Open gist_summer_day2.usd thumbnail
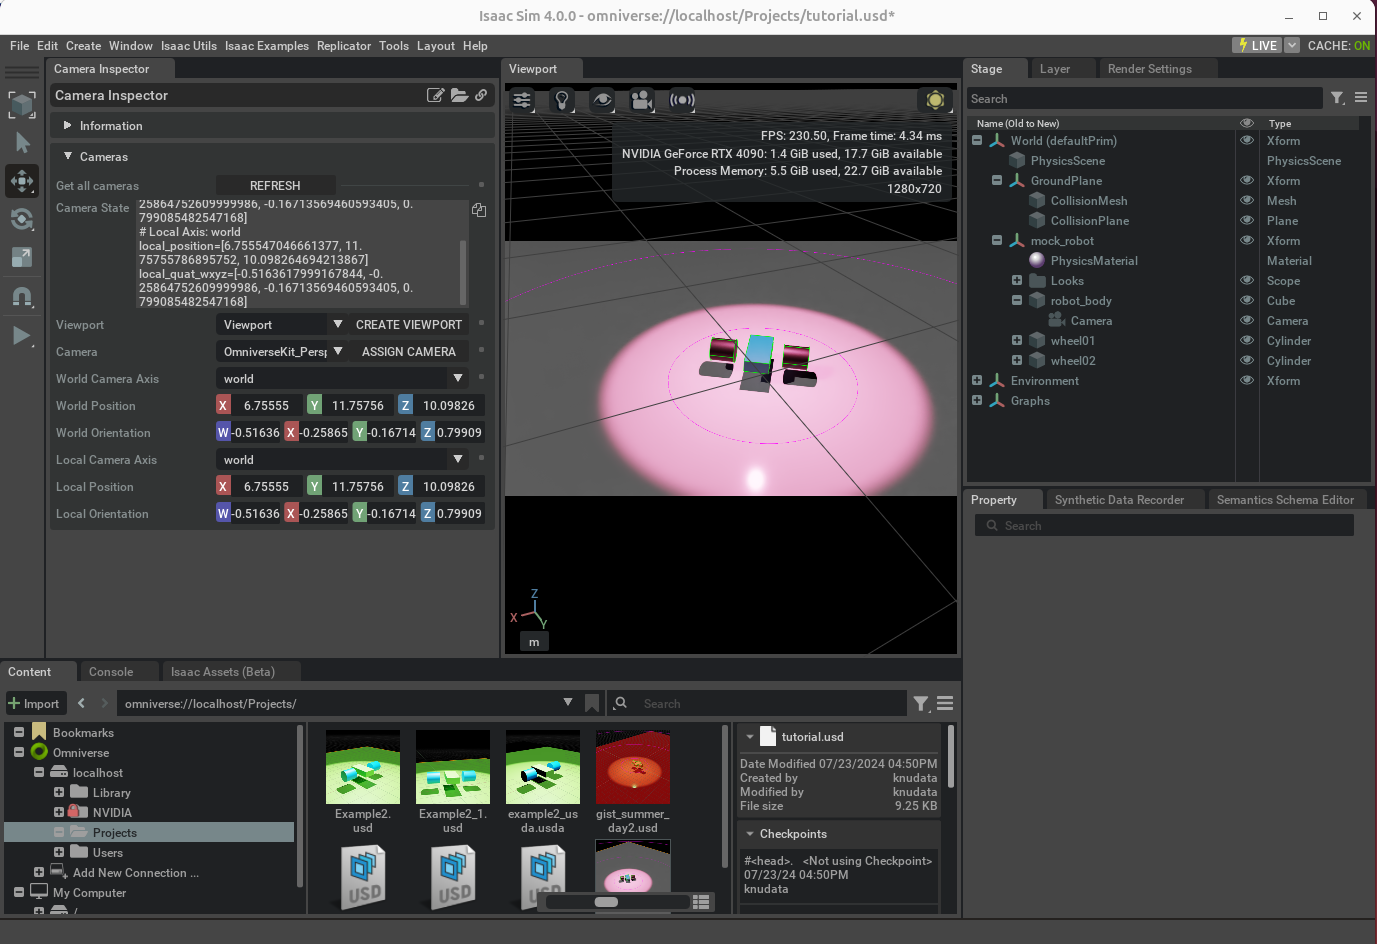Screen dimensions: 1377x944 [x=633, y=767]
